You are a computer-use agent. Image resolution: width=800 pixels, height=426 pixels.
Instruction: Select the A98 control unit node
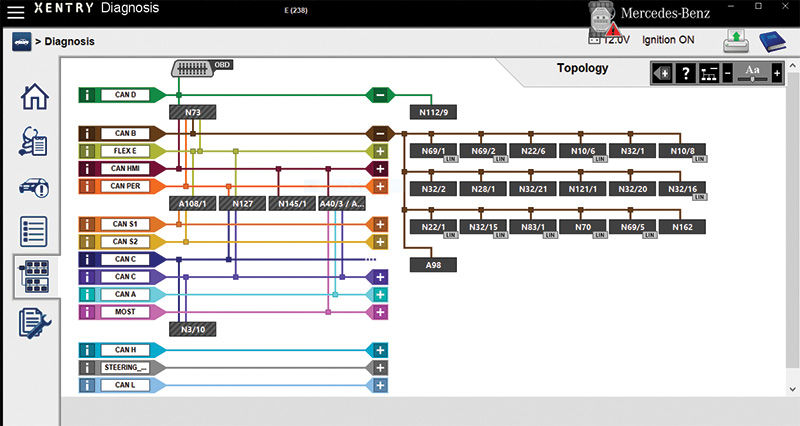pos(433,265)
